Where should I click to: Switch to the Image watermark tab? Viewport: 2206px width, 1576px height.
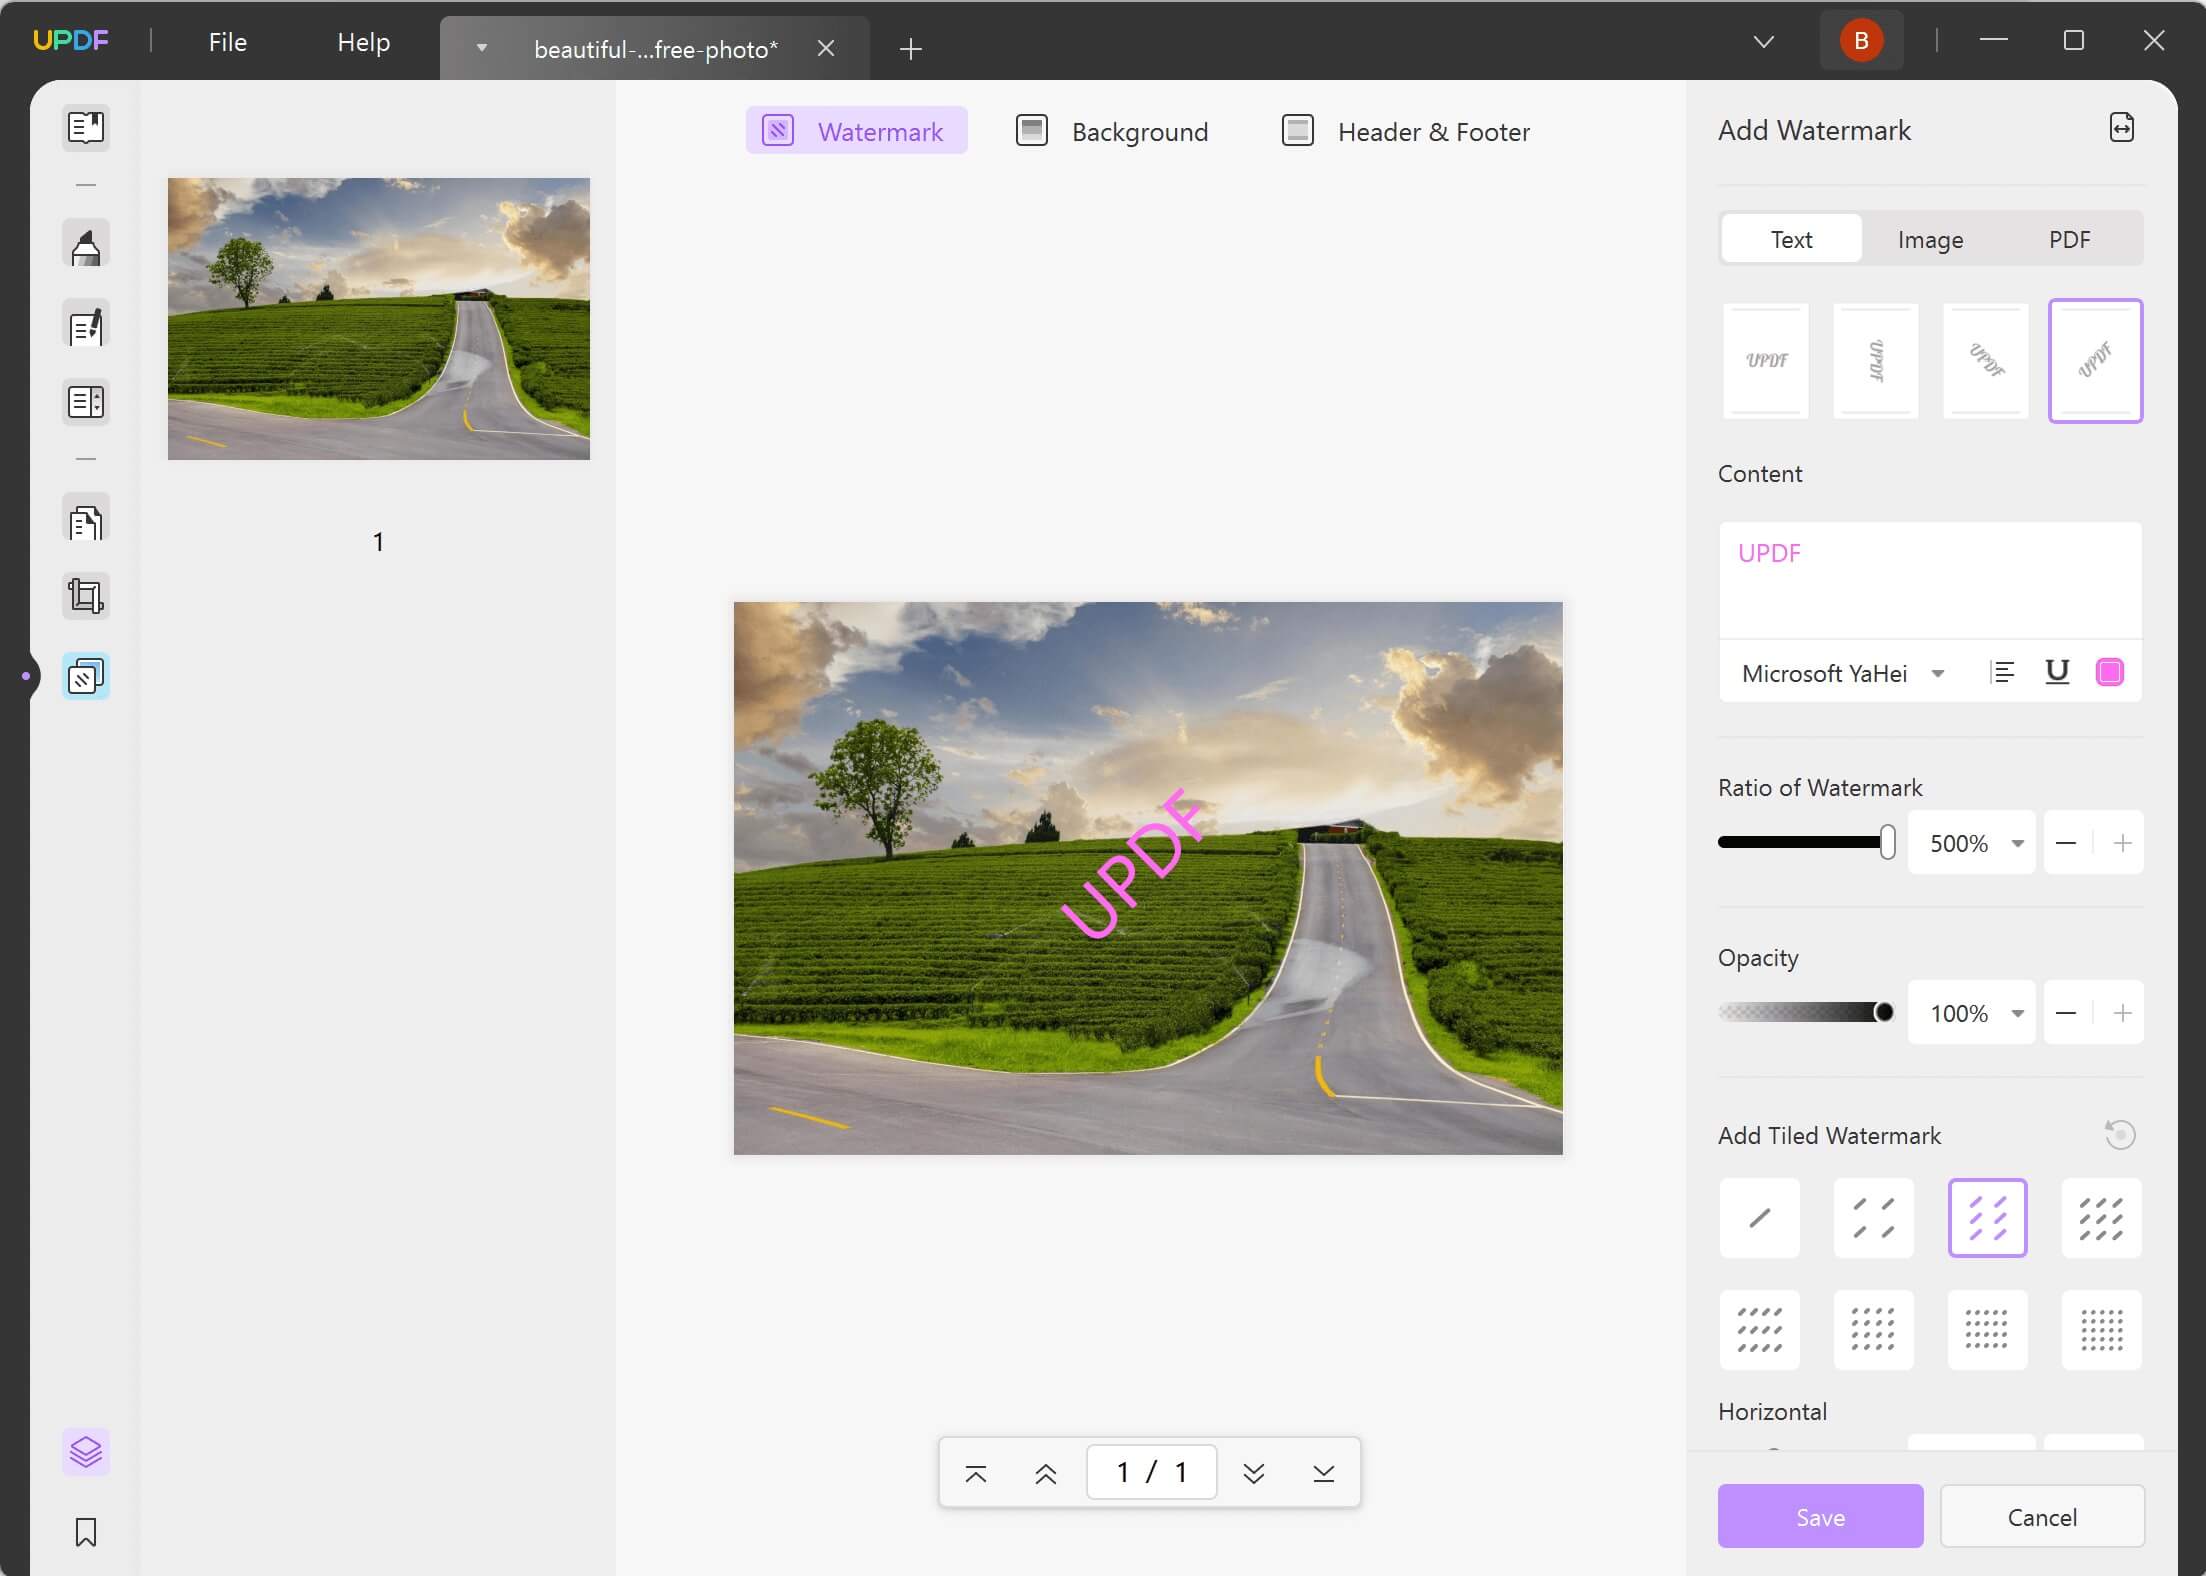[1929, 239]
